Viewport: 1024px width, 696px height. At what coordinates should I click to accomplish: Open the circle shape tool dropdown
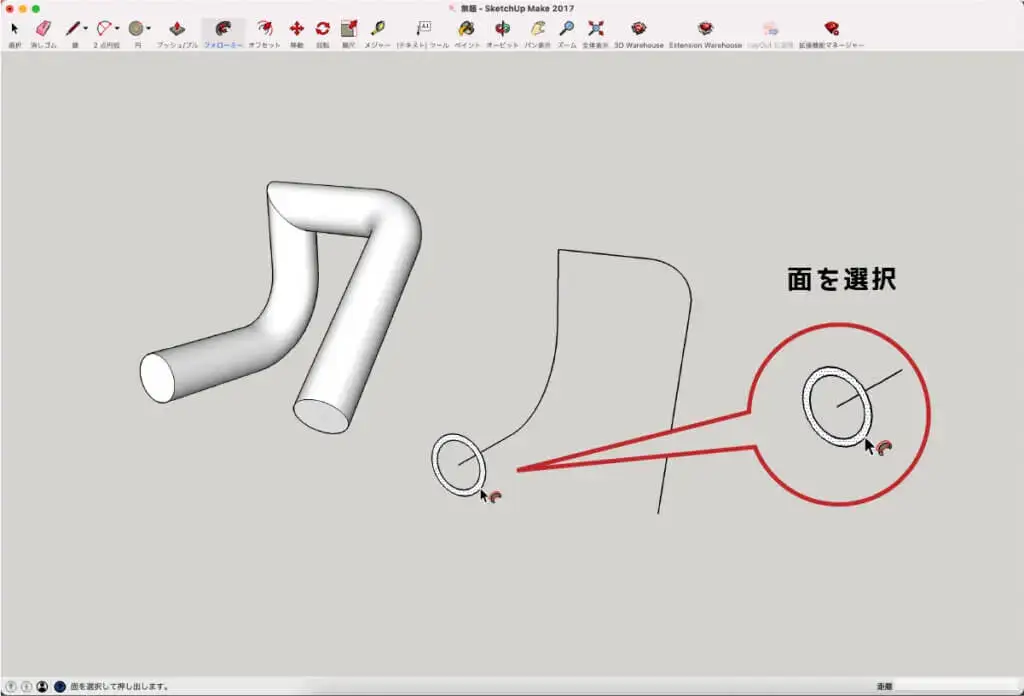point(149,29)
